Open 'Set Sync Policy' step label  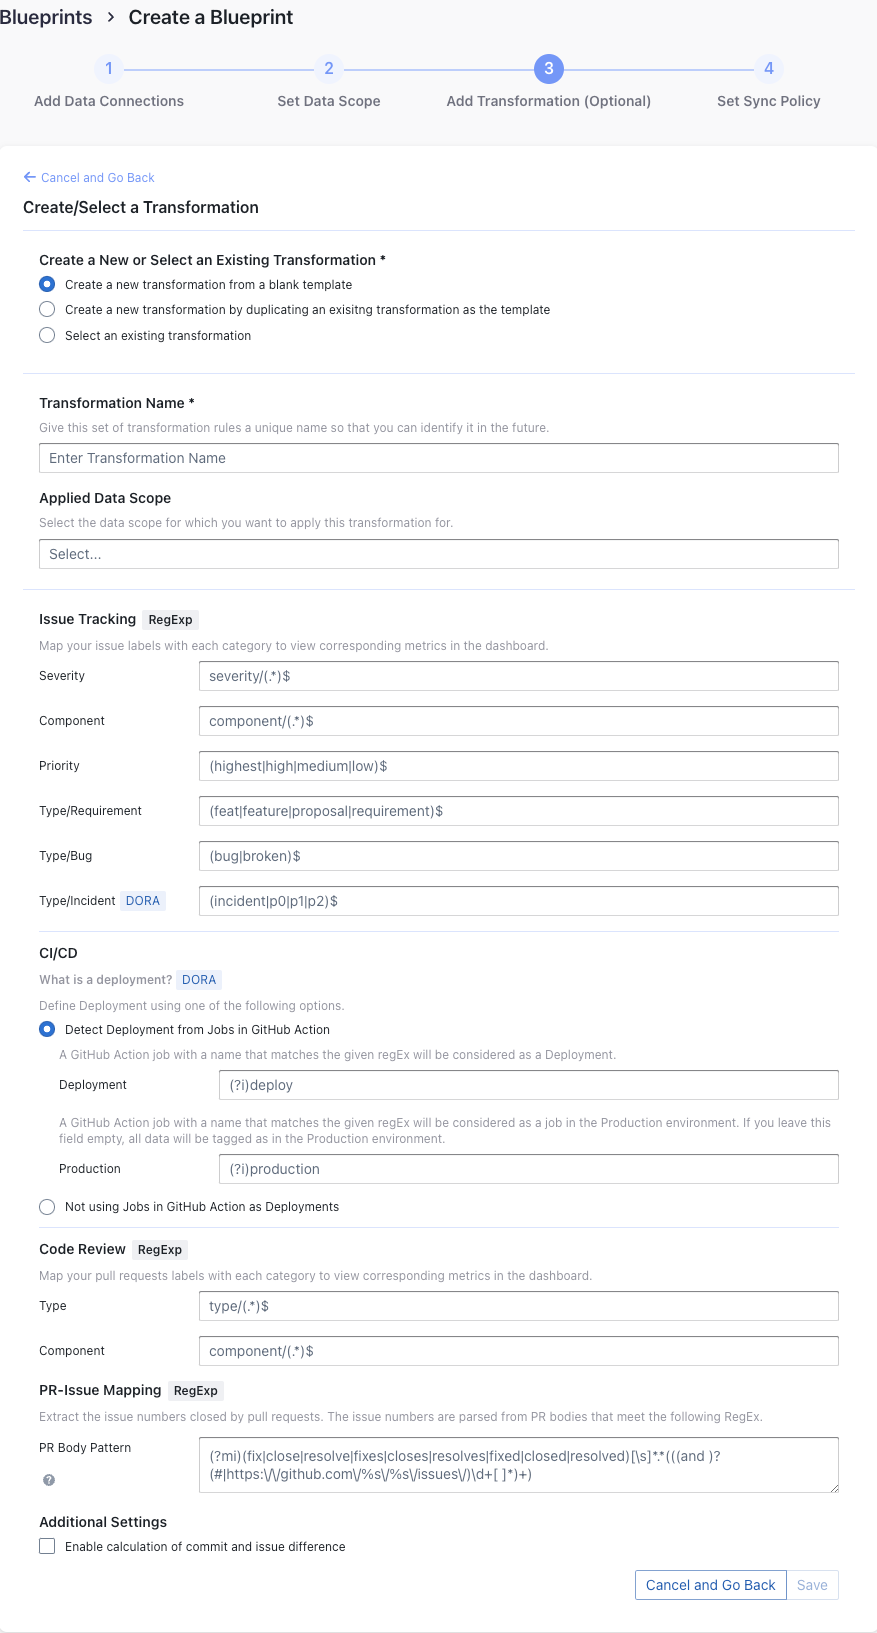coord(768,101)
